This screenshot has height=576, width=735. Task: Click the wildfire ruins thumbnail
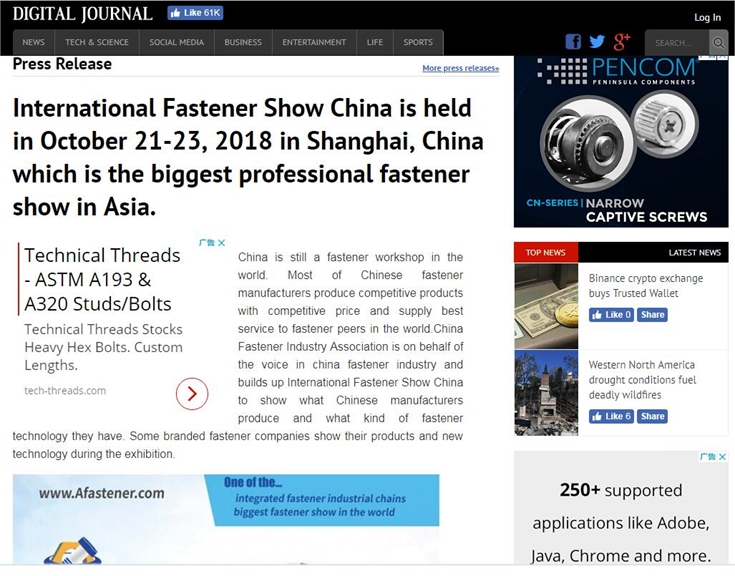point(546,393)
